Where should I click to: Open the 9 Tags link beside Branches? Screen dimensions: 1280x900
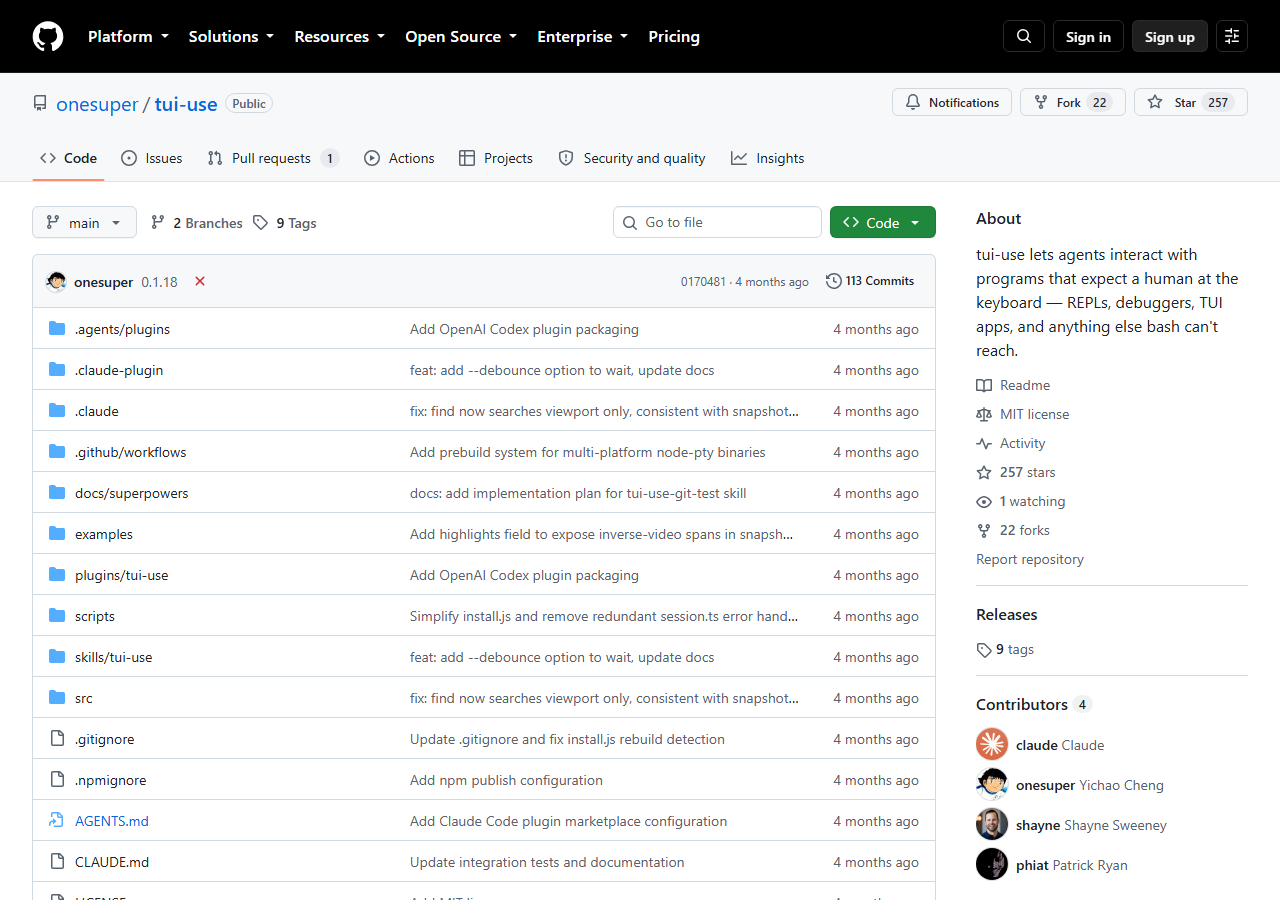click(285, 223)
